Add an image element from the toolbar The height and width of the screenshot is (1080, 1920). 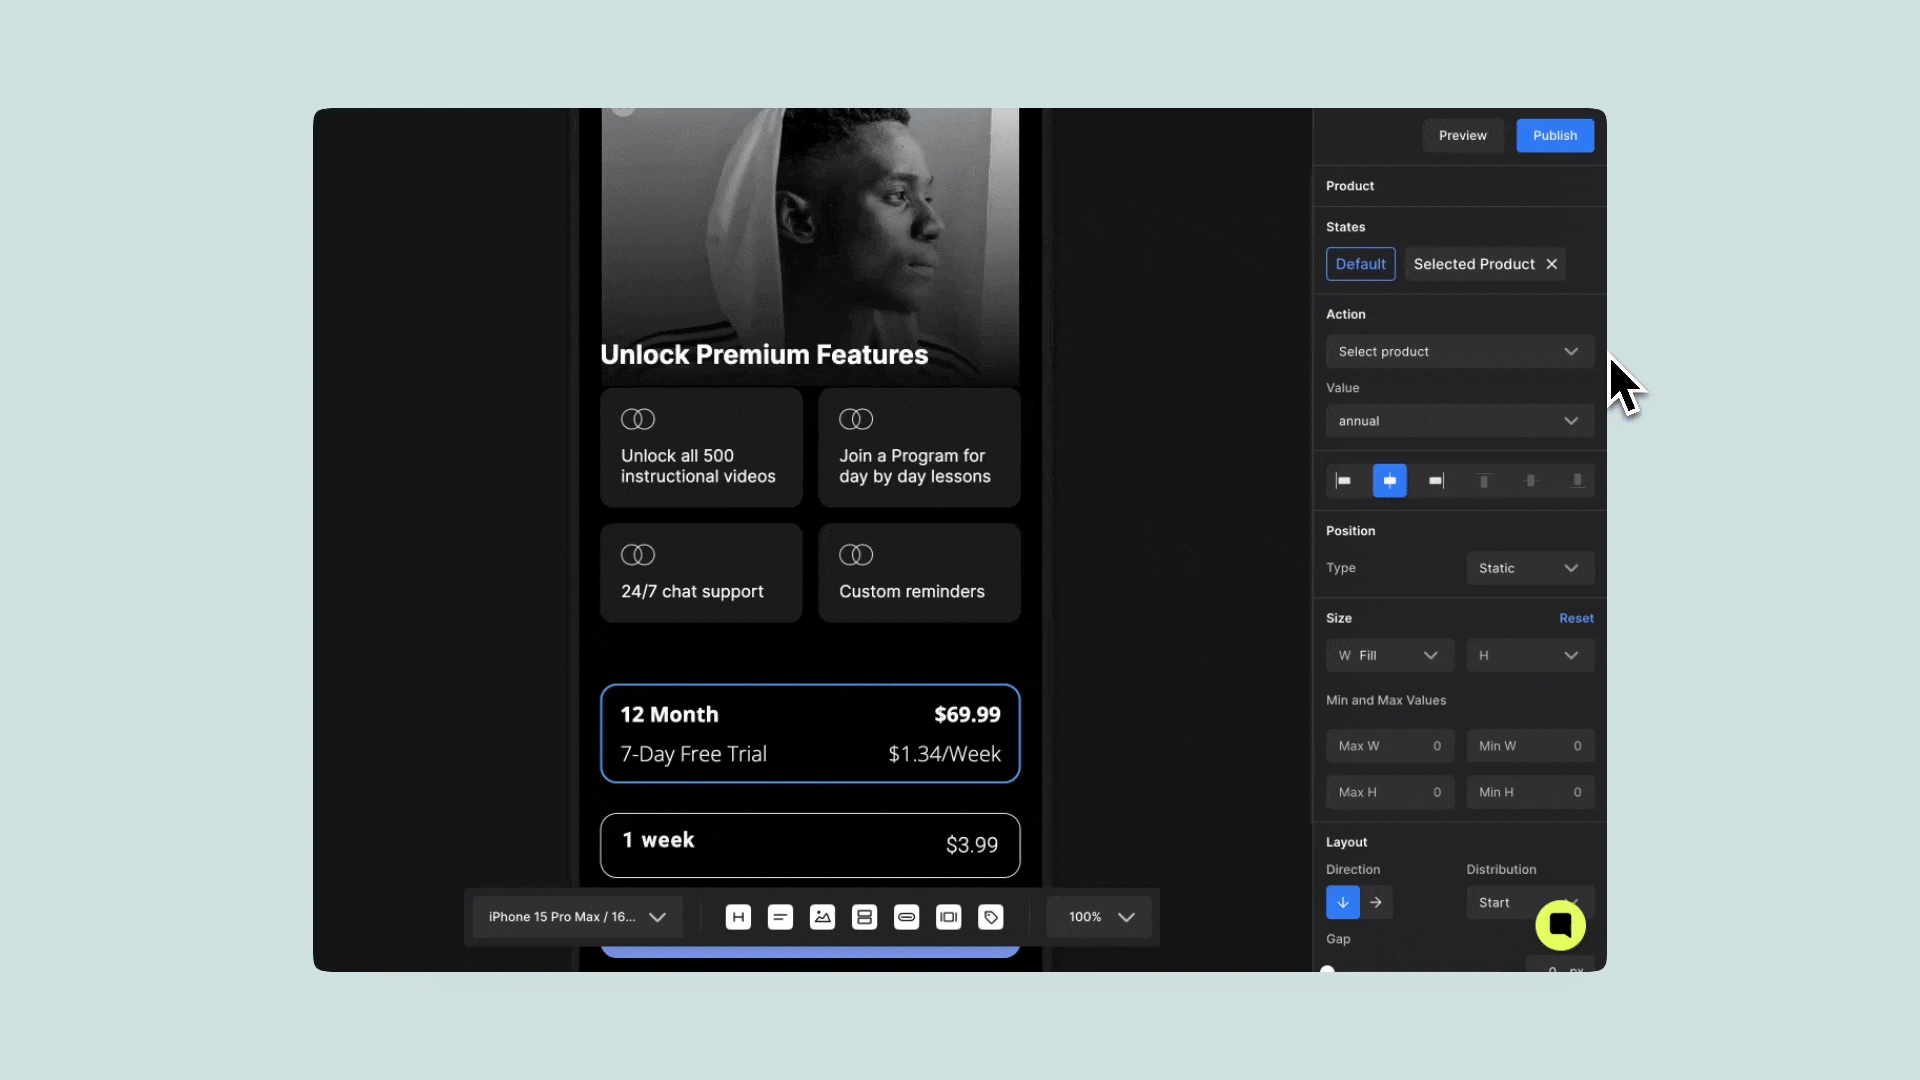(822, 917)
